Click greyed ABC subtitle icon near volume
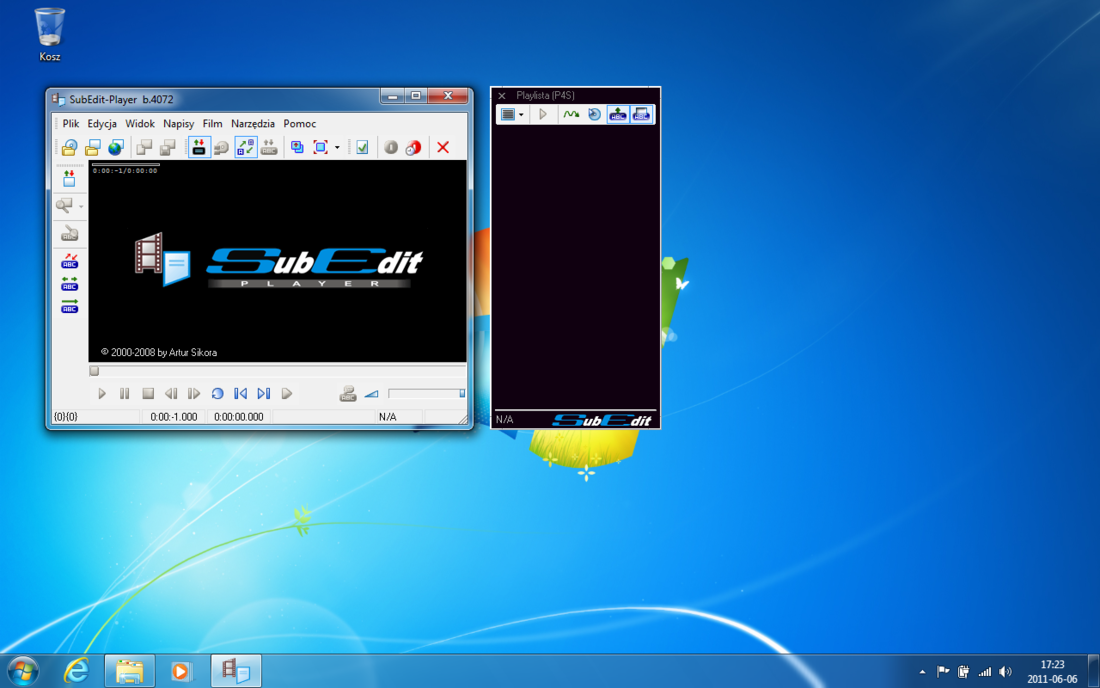 (348, 394)
